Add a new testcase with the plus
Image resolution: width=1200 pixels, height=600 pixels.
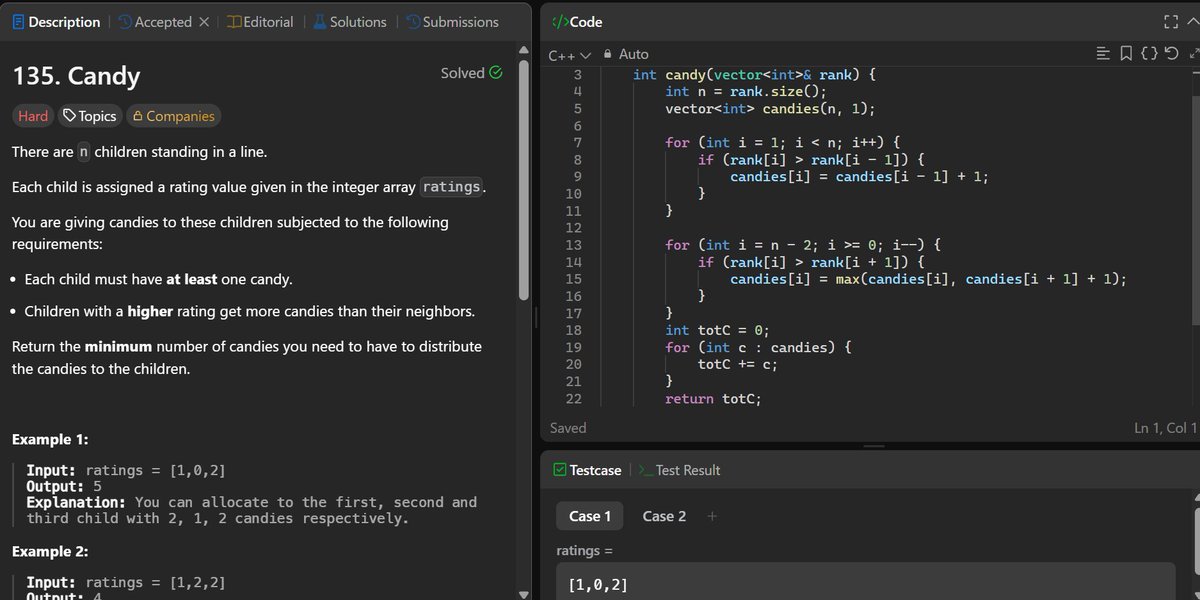tap(712, 516)
